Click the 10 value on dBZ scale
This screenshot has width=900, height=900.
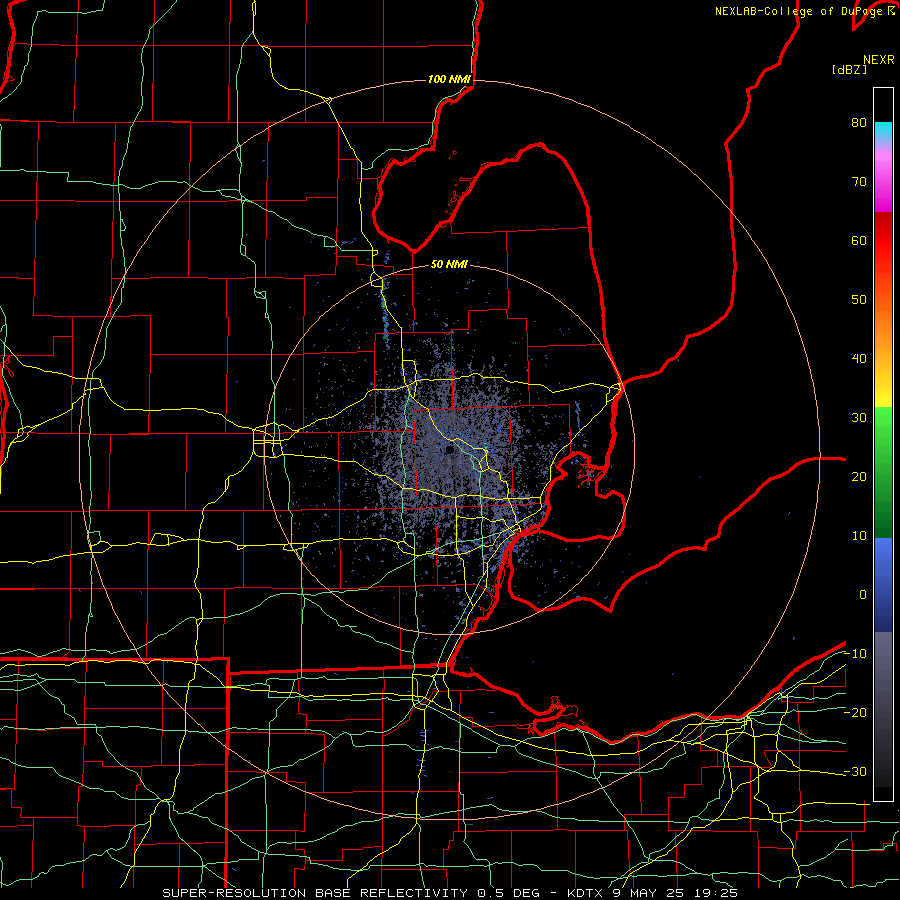[x=859, y=536]
